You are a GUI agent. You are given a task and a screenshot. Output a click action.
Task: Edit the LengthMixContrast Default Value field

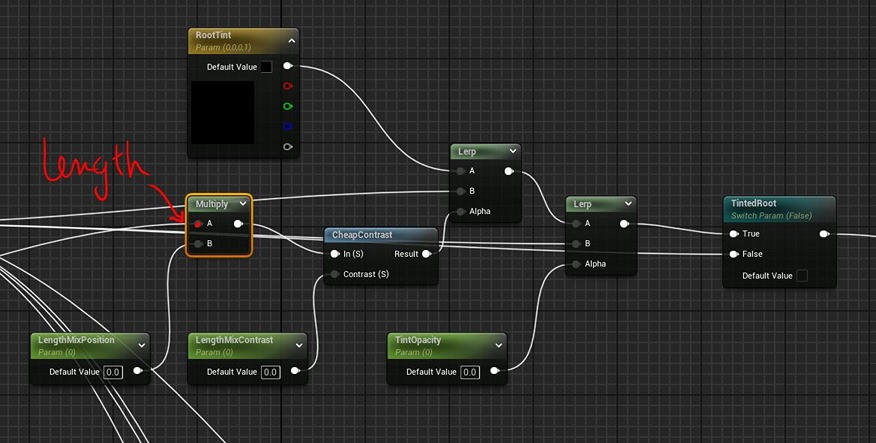270,372
